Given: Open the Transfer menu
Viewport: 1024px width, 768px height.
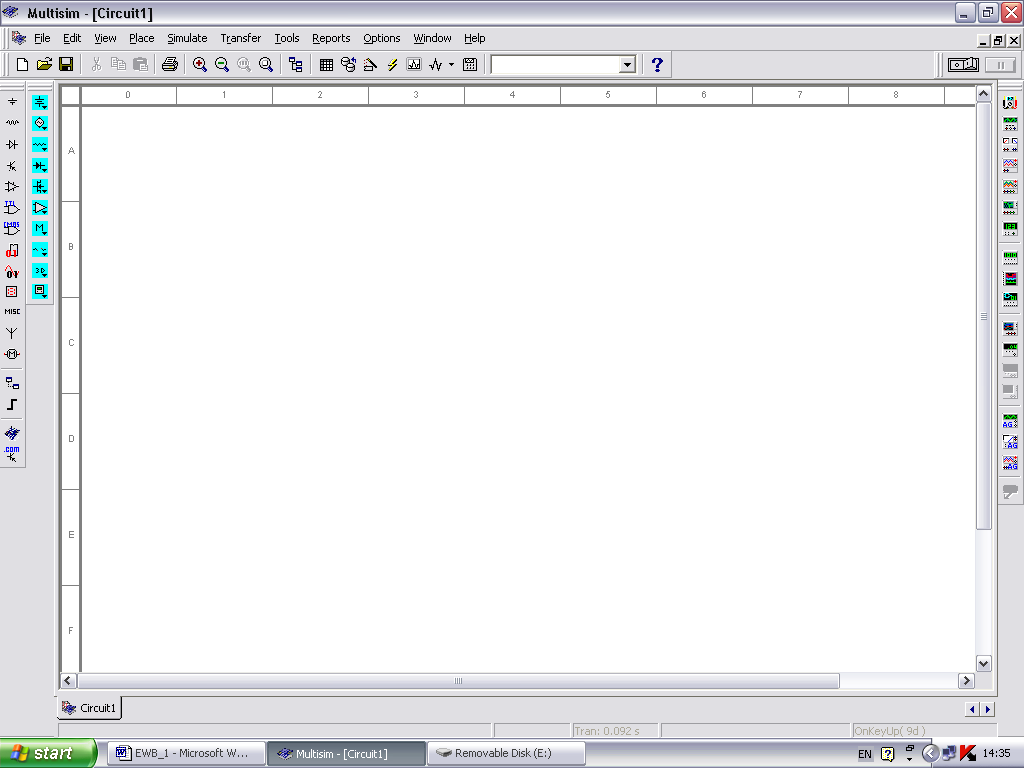Looking at the screenshot, I should [240, 38].
